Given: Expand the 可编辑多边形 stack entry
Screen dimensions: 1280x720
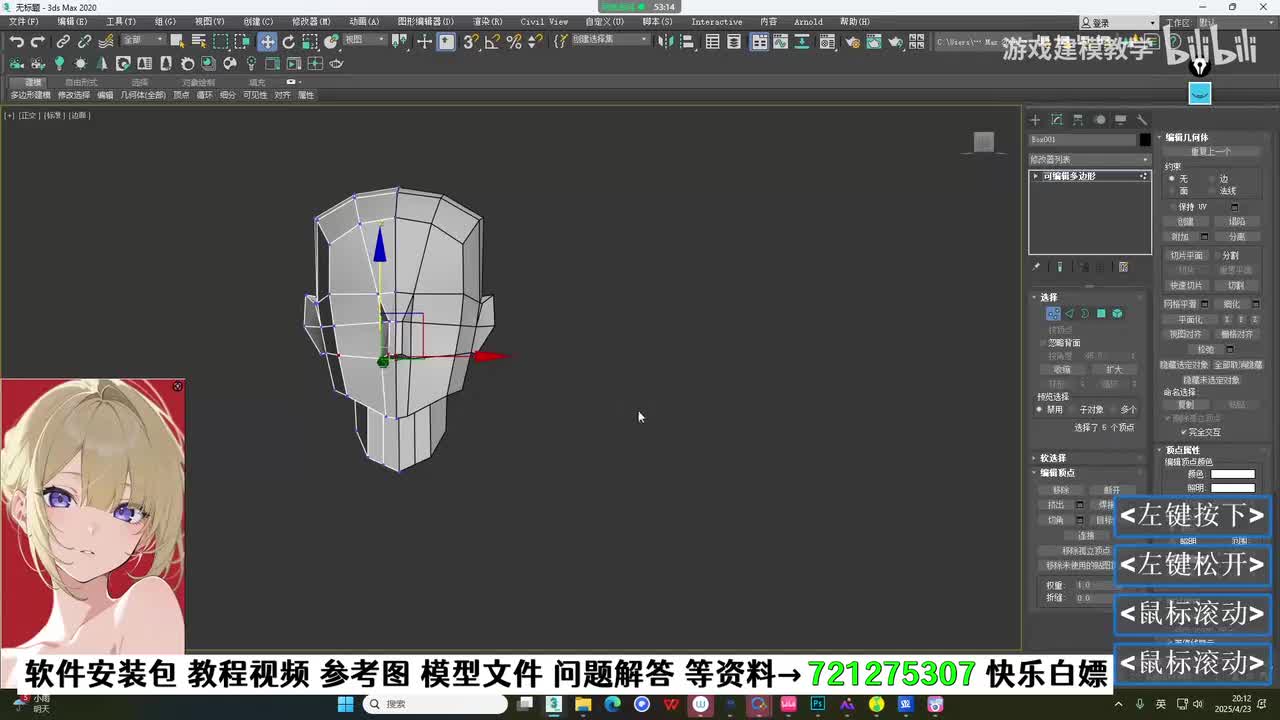Looking at the screenshot, I should (x=1036, y=176).
